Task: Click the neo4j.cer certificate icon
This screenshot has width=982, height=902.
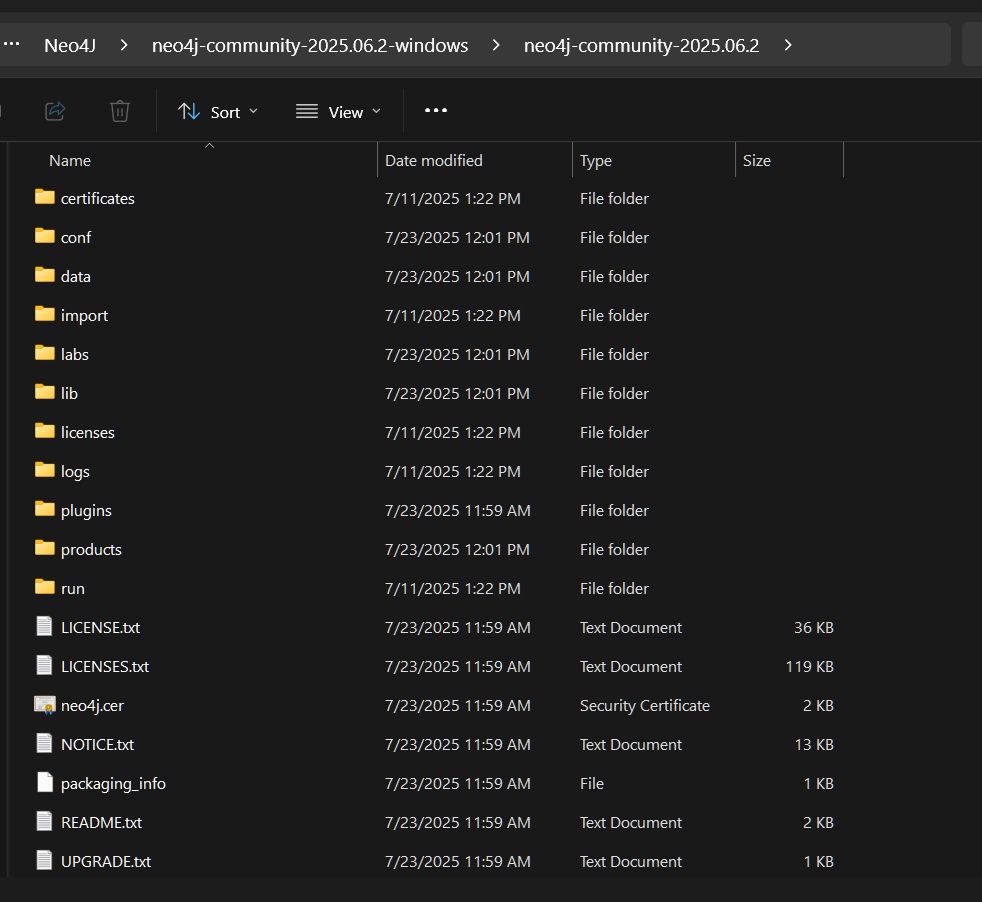Action: (44, 705)
